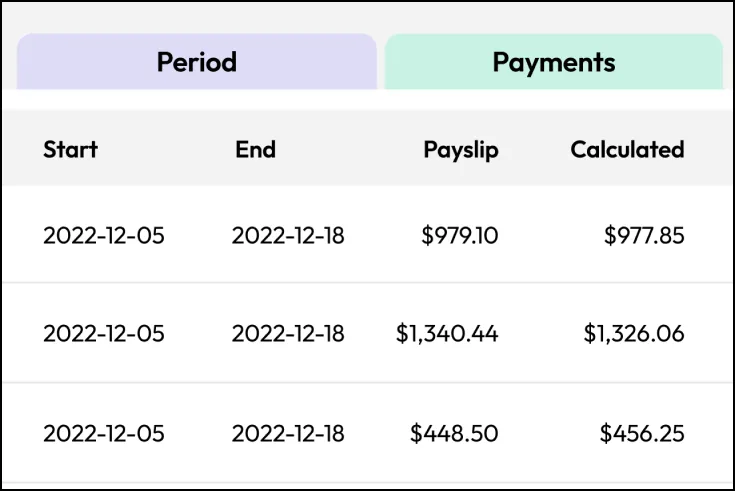735x491 pixels.
Task: Select third row start date 2022-12-05
Action: [104, 433]
